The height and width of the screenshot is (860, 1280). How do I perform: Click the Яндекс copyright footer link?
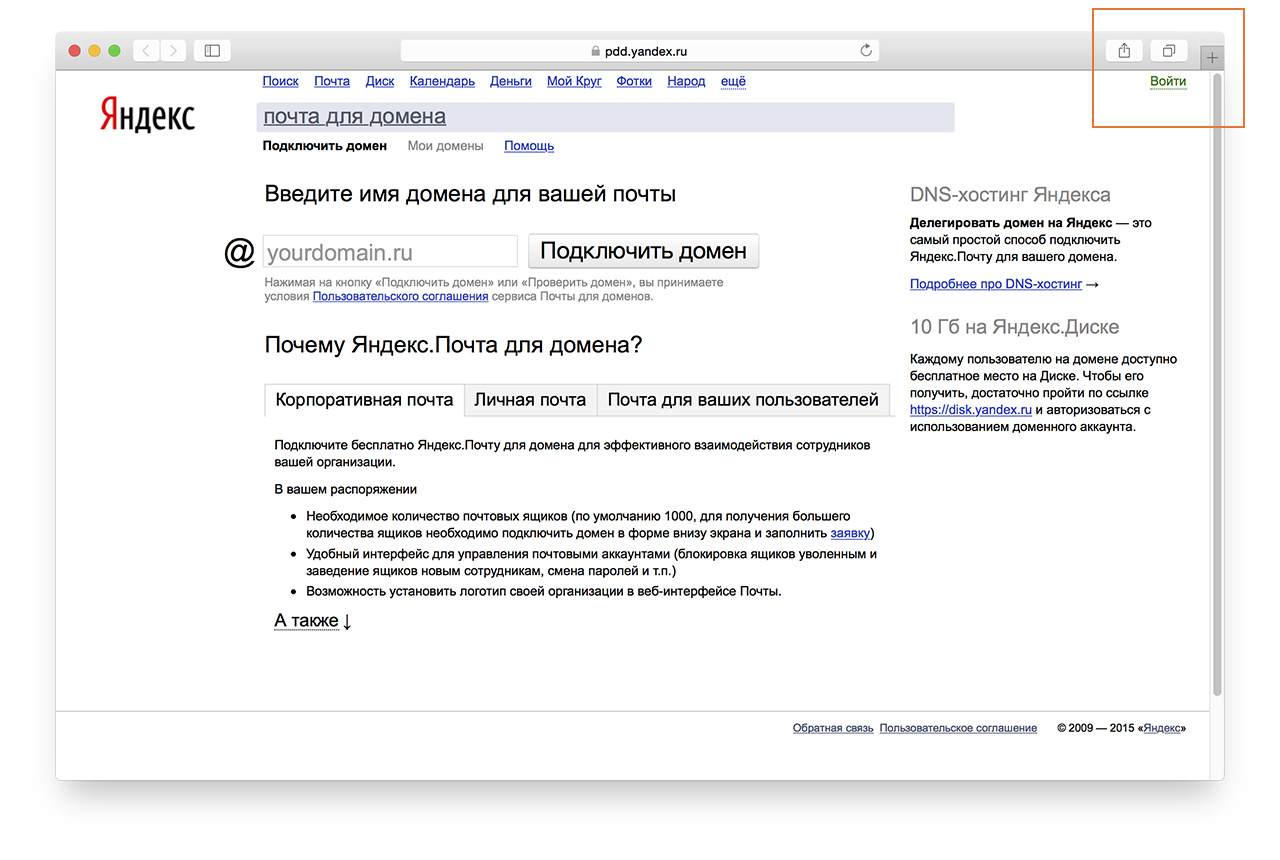[x=1162, y=728]
